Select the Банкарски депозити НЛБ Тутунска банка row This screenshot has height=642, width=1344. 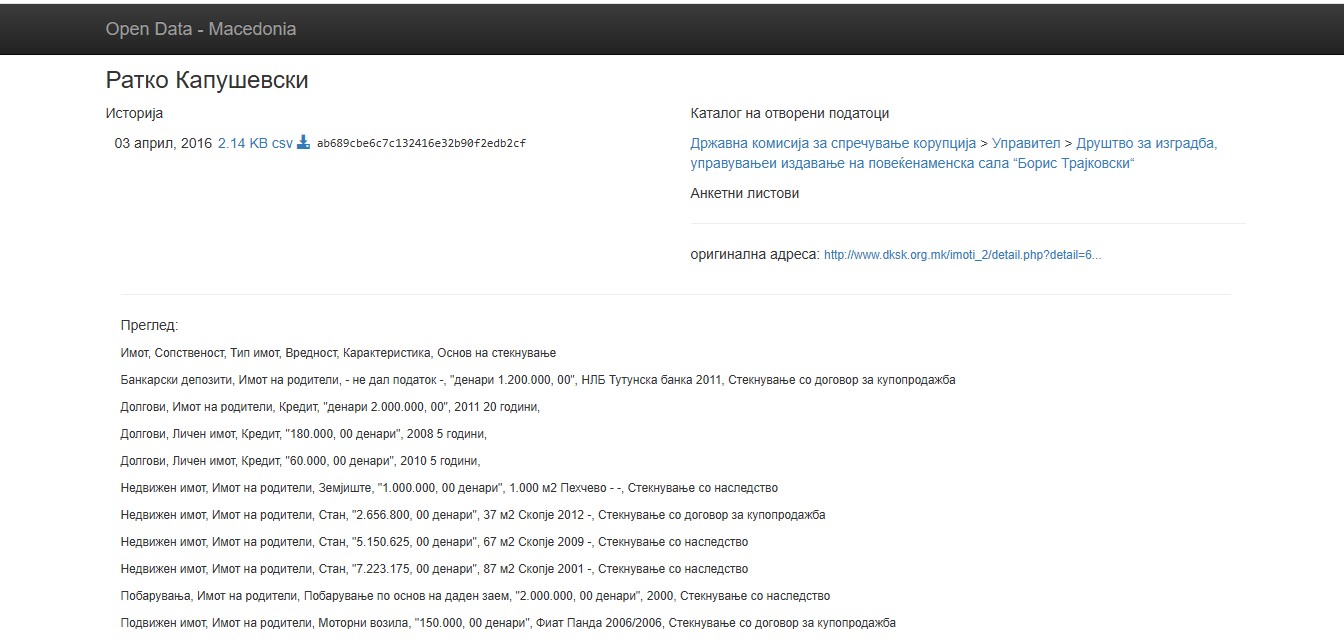(x=538, y=380)
